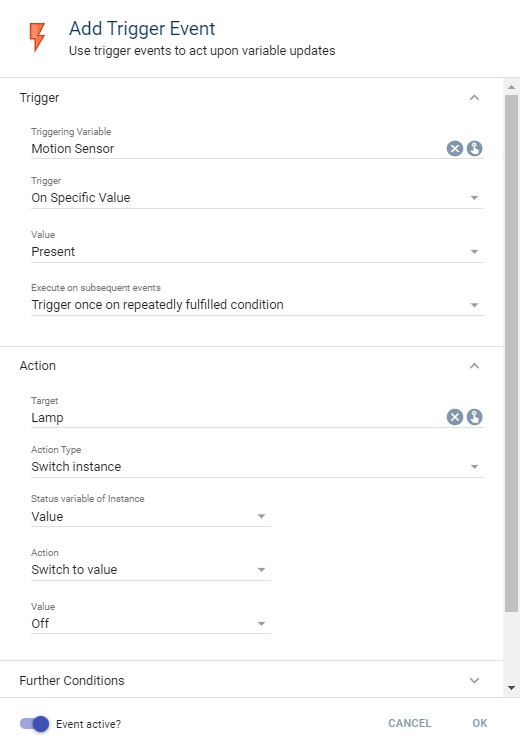Click the CANCEL button
The image size is (520, 749).
[410, 723]
